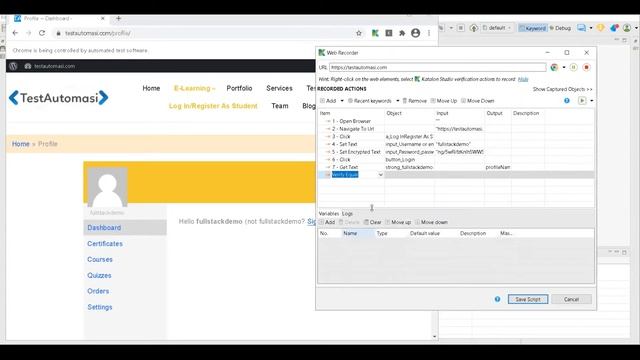Click the Home breadcrumb link

point(20,144)
